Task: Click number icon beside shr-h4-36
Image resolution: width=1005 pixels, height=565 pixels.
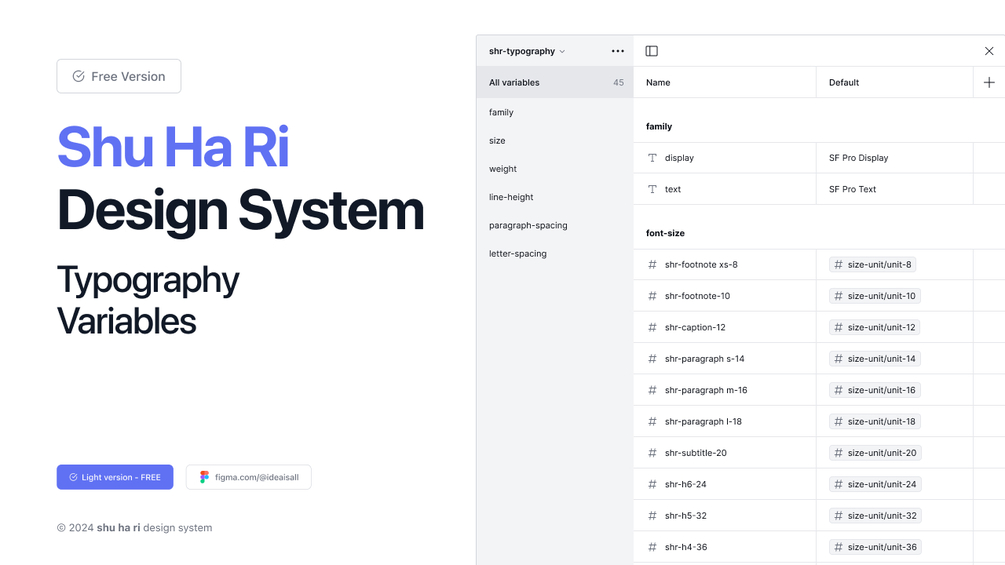Action: 652,547
